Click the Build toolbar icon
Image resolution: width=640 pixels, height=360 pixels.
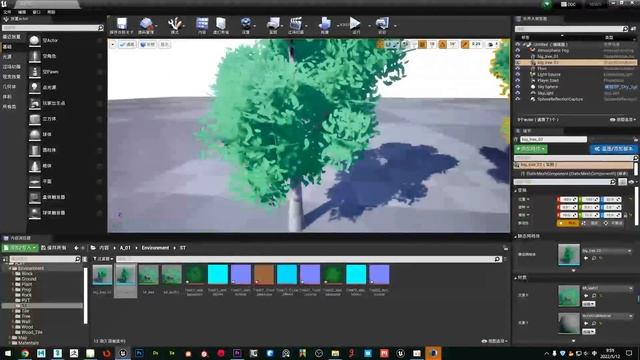click(x=325, y=23)
